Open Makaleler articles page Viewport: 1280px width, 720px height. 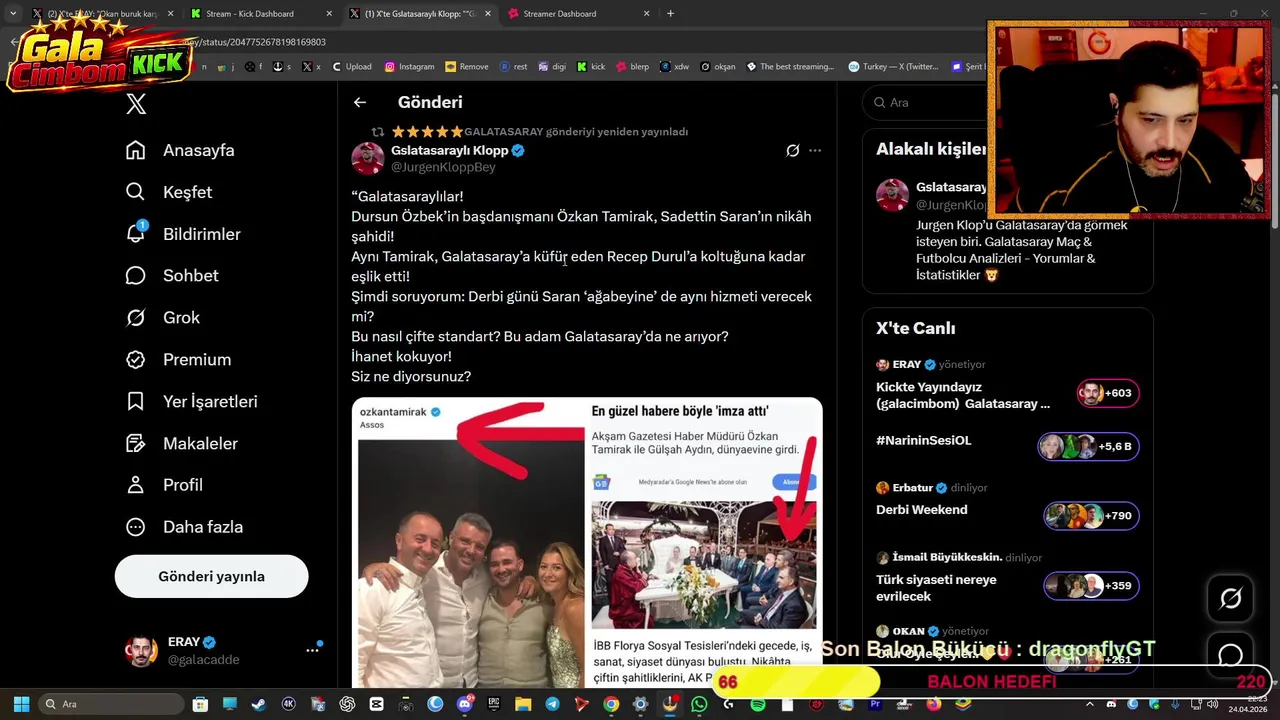pos(180,443)
